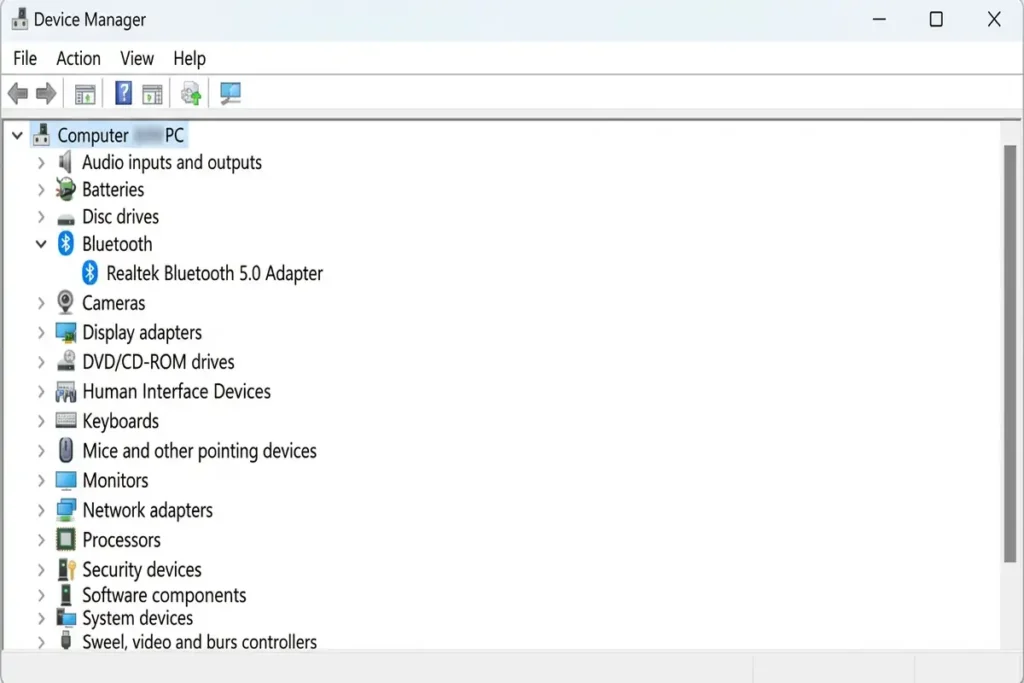Expand the Keyboards chevron
Image resolution: width=1024 pixels, height=683 pixels.
tap(41, 421)
